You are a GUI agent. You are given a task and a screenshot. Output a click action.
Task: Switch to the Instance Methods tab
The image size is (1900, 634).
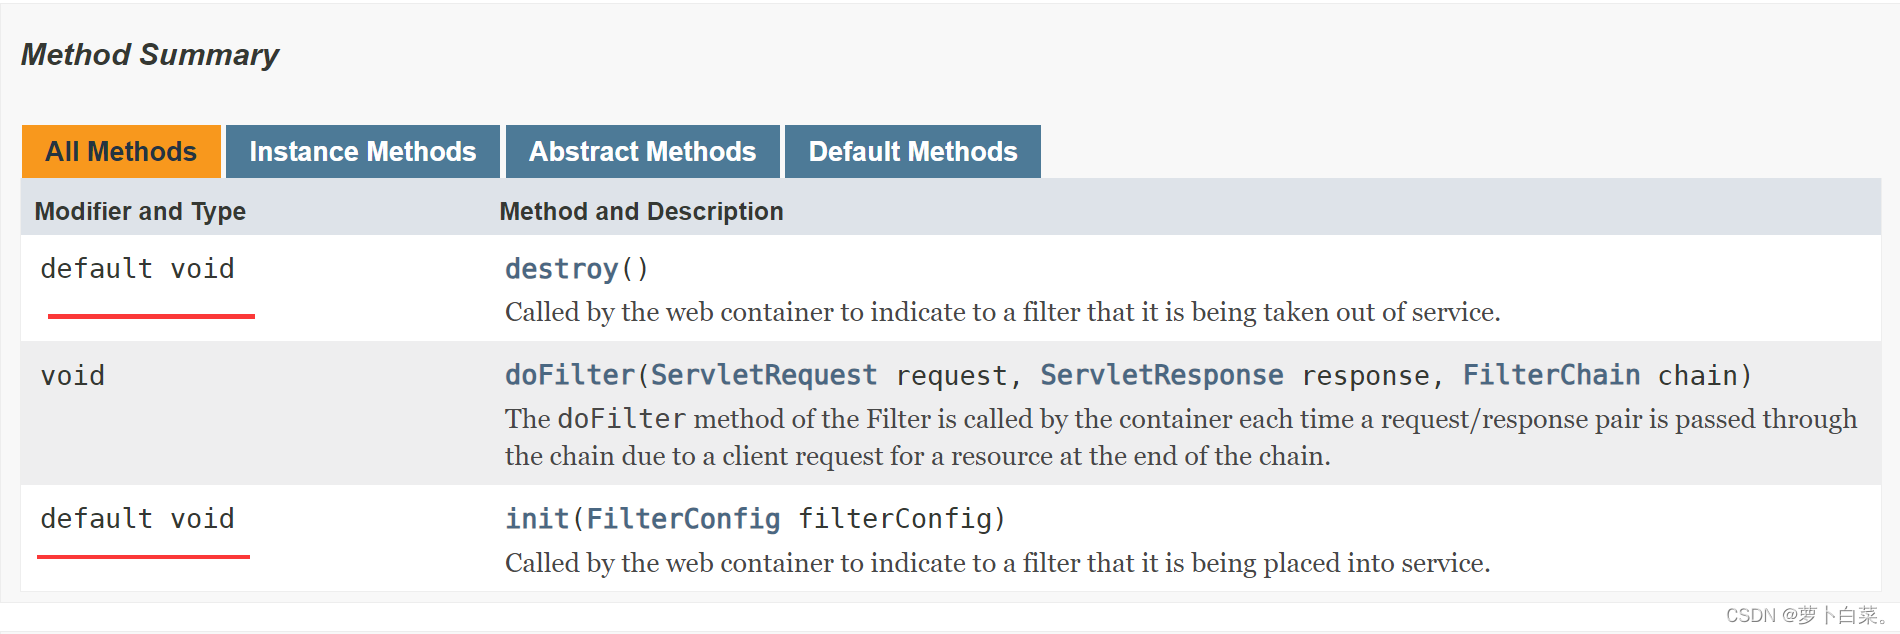coord(362,152)
